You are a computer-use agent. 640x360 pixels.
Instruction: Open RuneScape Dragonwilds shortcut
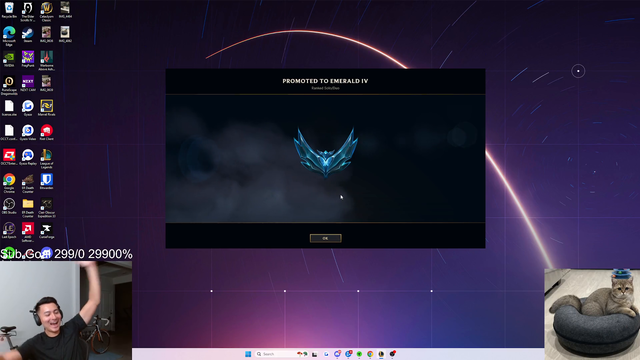9,85
